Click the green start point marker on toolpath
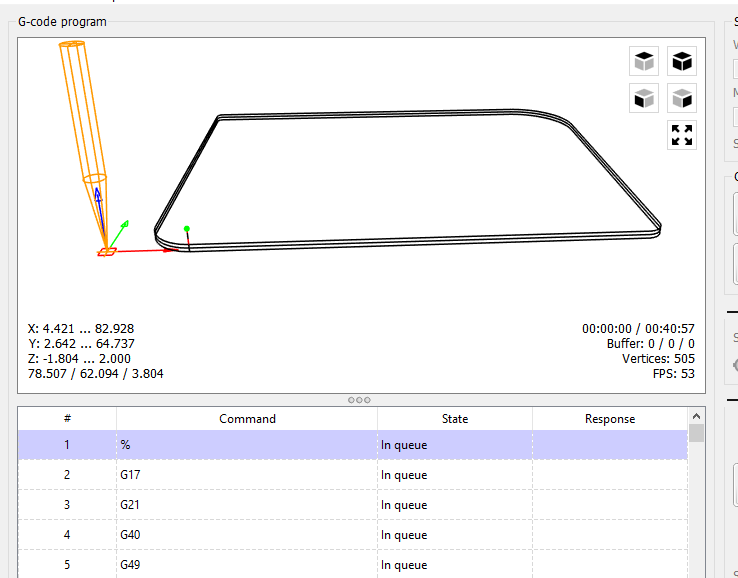Screen dimensions: 738x578 tap(187, 229)
